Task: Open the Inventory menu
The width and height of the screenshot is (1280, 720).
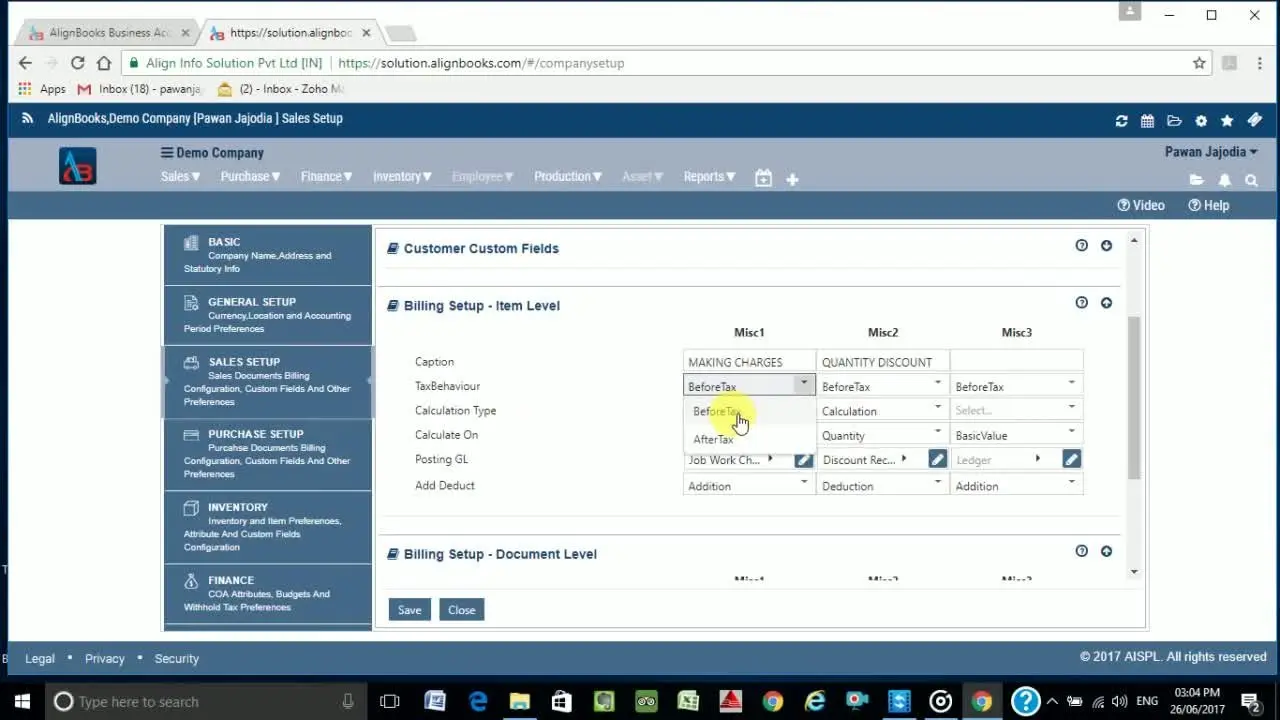Action: click(x=402, y=176)
